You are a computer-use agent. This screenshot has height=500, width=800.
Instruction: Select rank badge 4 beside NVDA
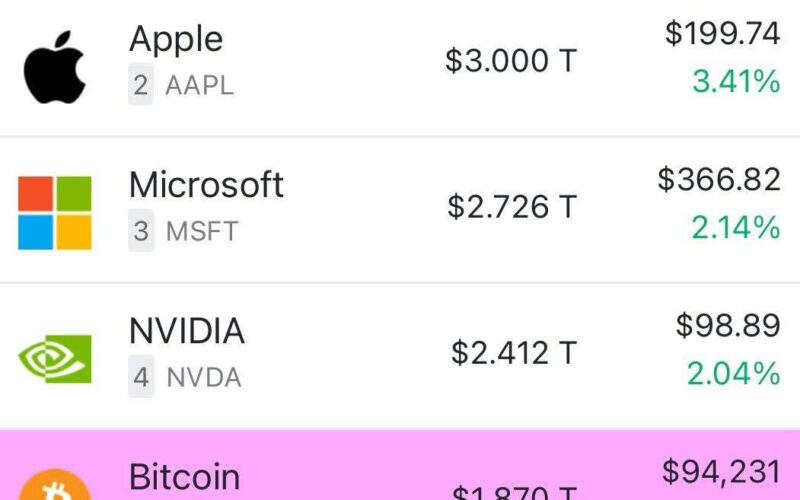(x=141, y=377)
